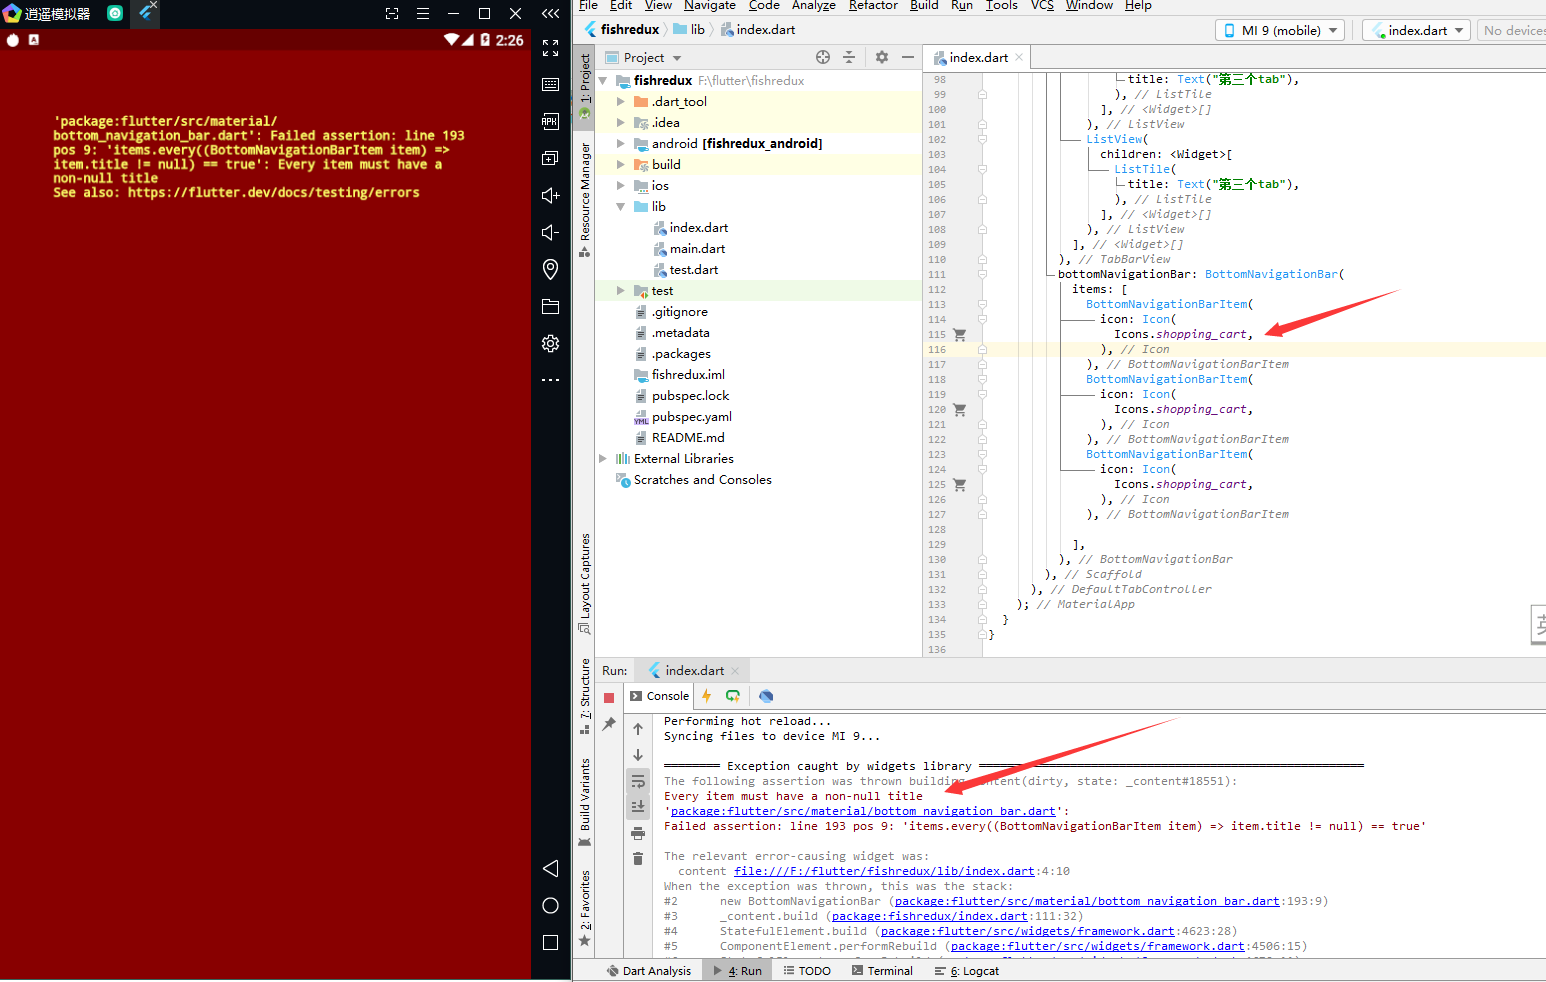Open index.dart run configuration dropdown
Screen dimensions: 1546x982
1416,30
